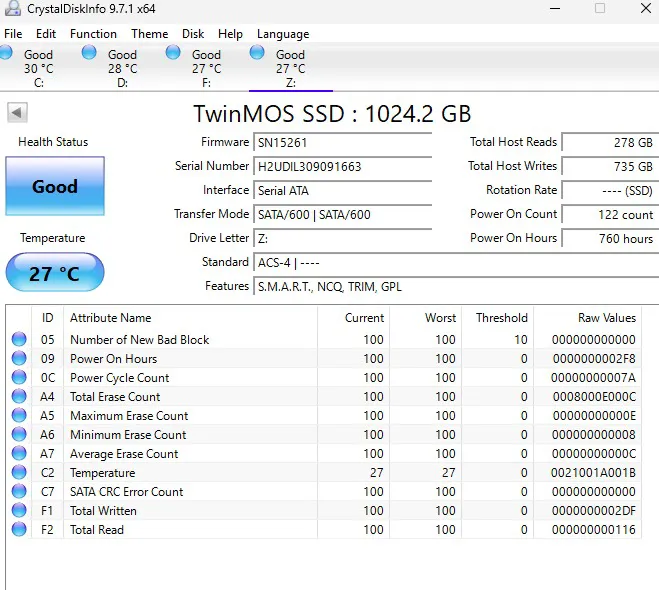Click the Serial Number field
This screenshot has width=659, height=590.
(x=343, y=166)
